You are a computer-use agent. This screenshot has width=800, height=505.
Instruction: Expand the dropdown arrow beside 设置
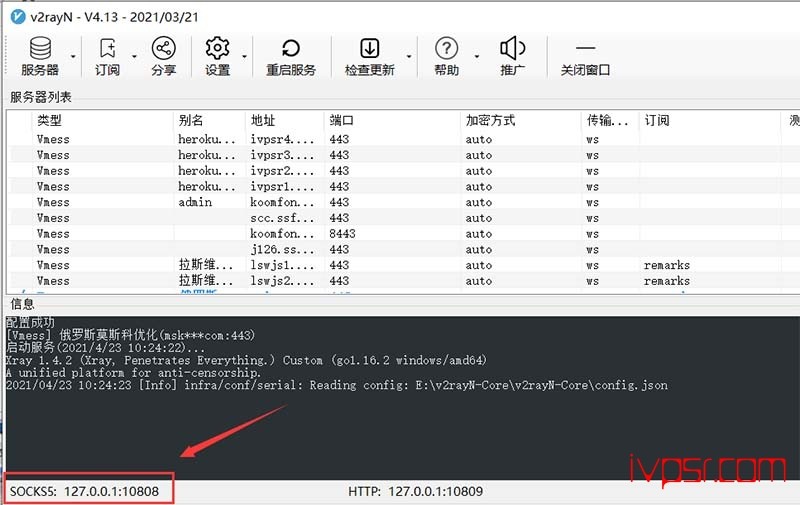pyautogui.click(x=244, y=56)
